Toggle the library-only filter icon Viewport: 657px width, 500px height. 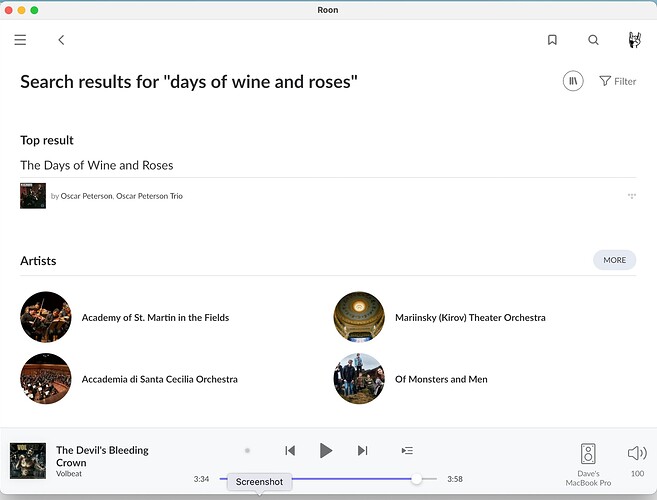coord(573,81)
